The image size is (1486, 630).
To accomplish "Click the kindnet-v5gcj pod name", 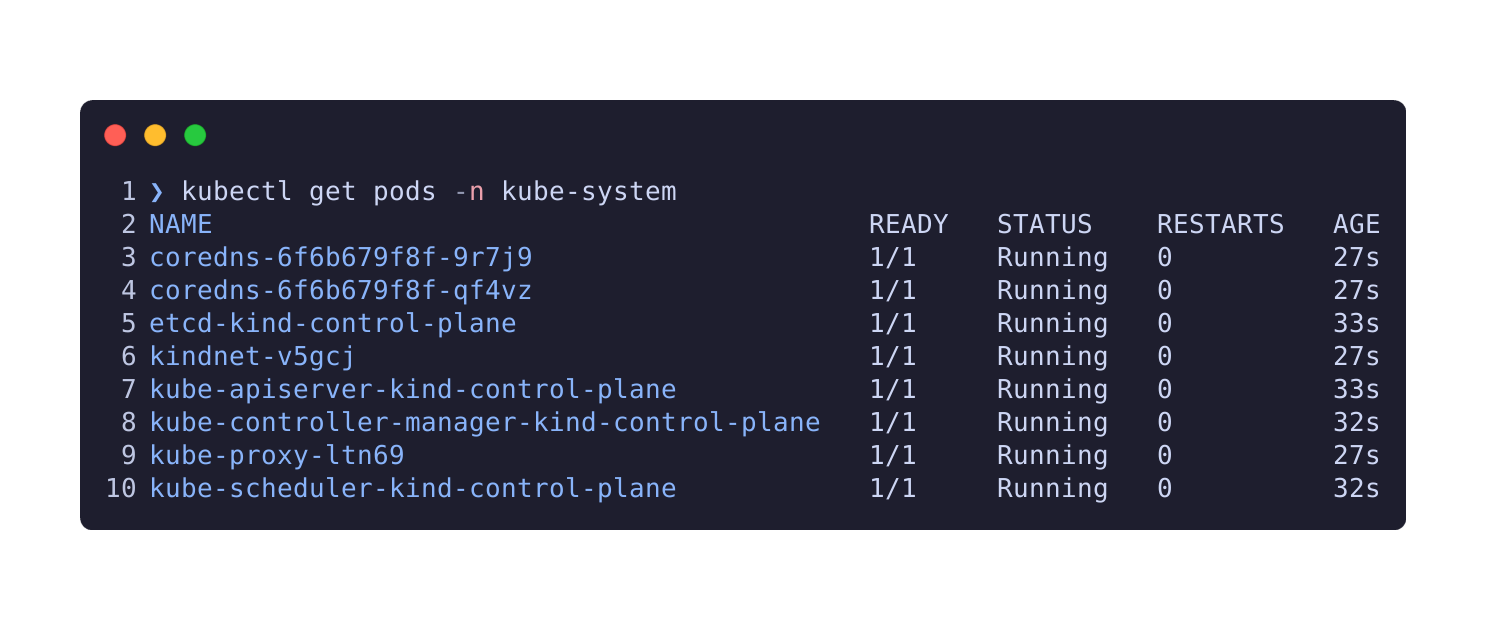I will pyautogui.click(x=252, y=357).
